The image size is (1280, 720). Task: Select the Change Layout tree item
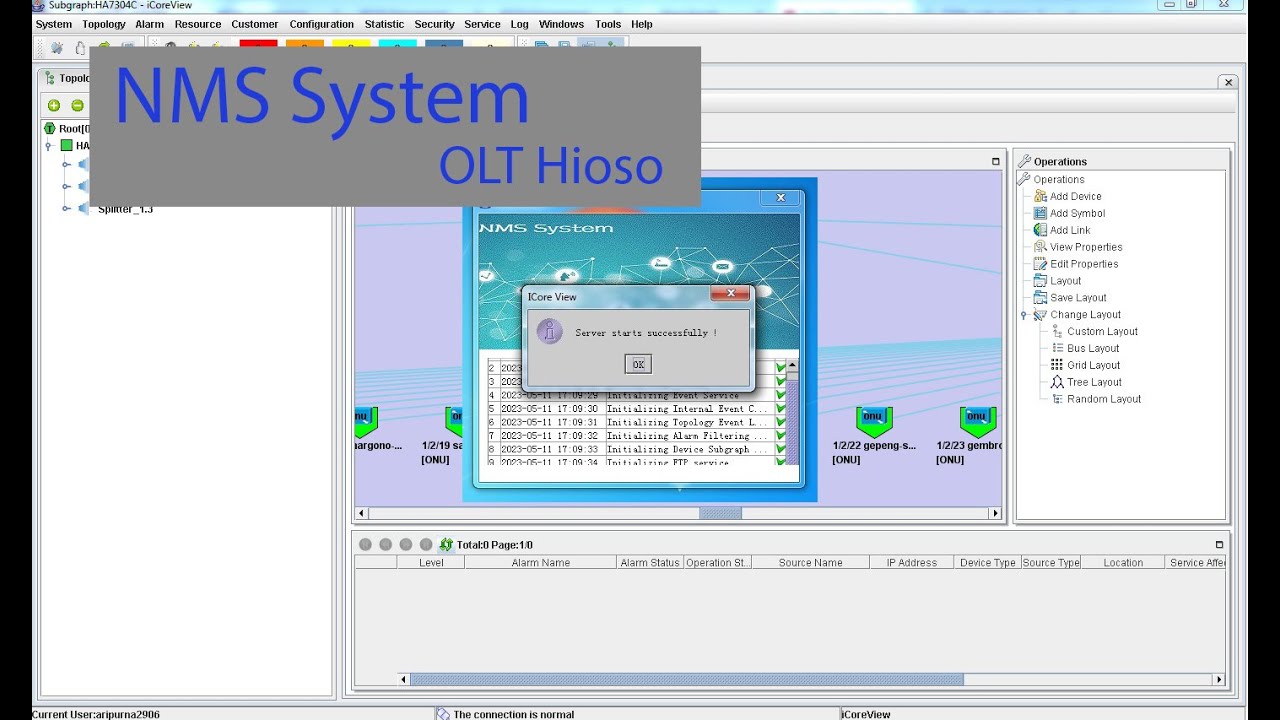1085,315
